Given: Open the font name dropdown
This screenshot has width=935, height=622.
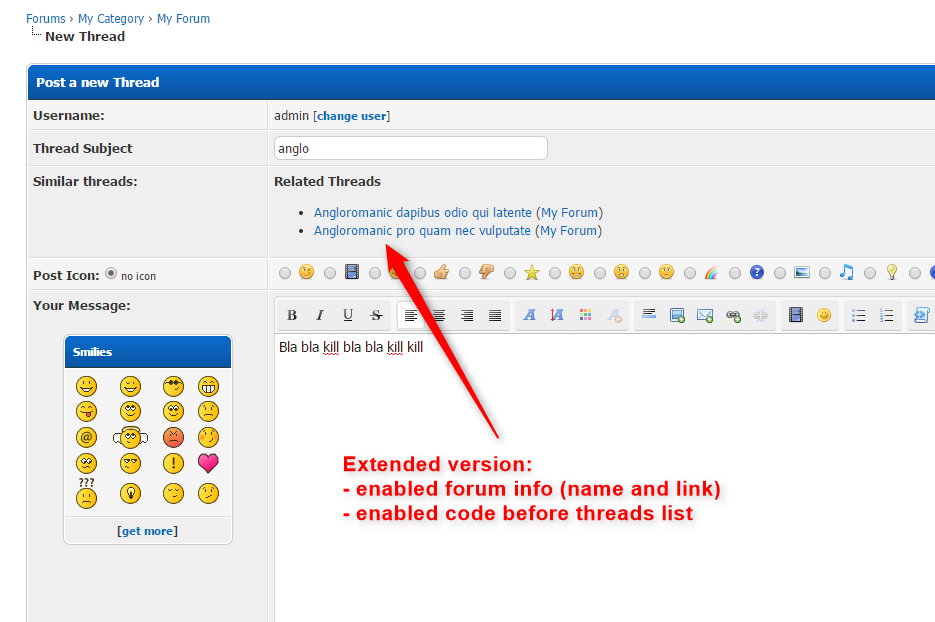Looking at the screenshot, I should click(x=529, y=315).
